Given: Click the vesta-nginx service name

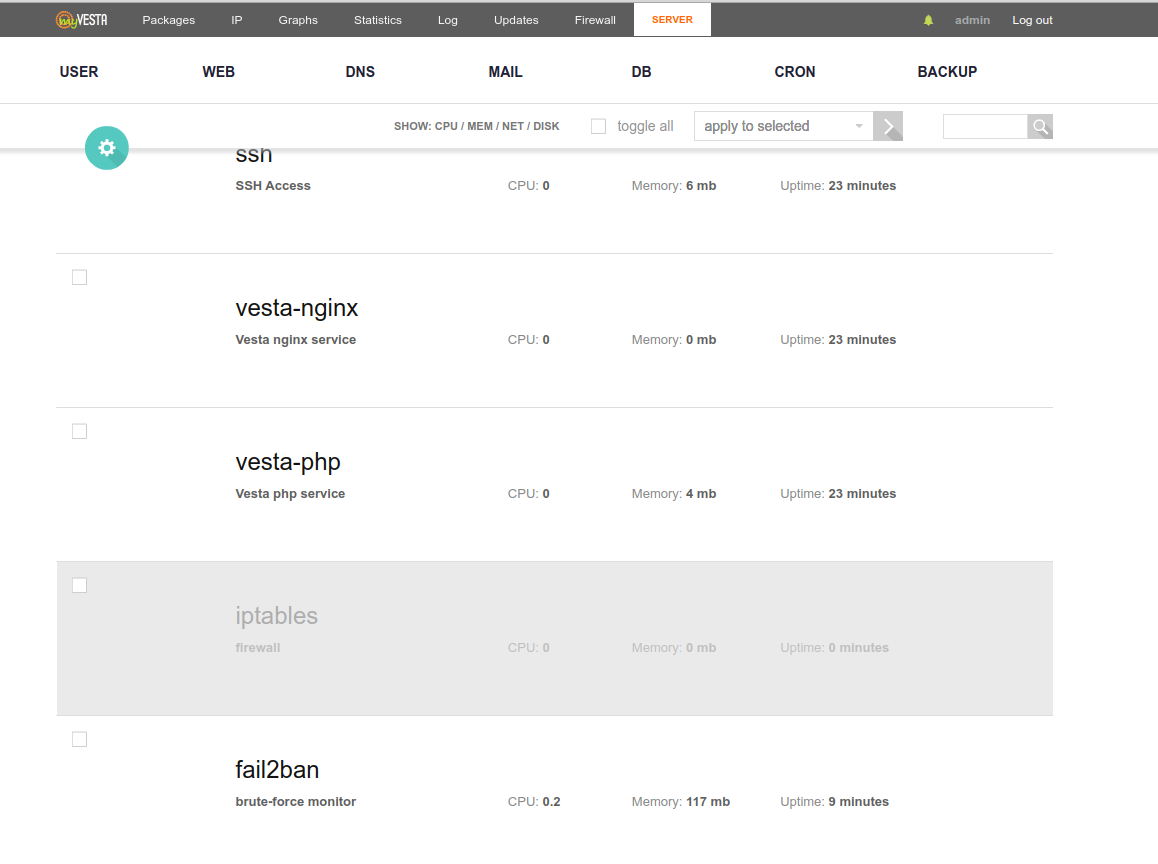Looking at the screenshot, I should [x=297, y=308].
